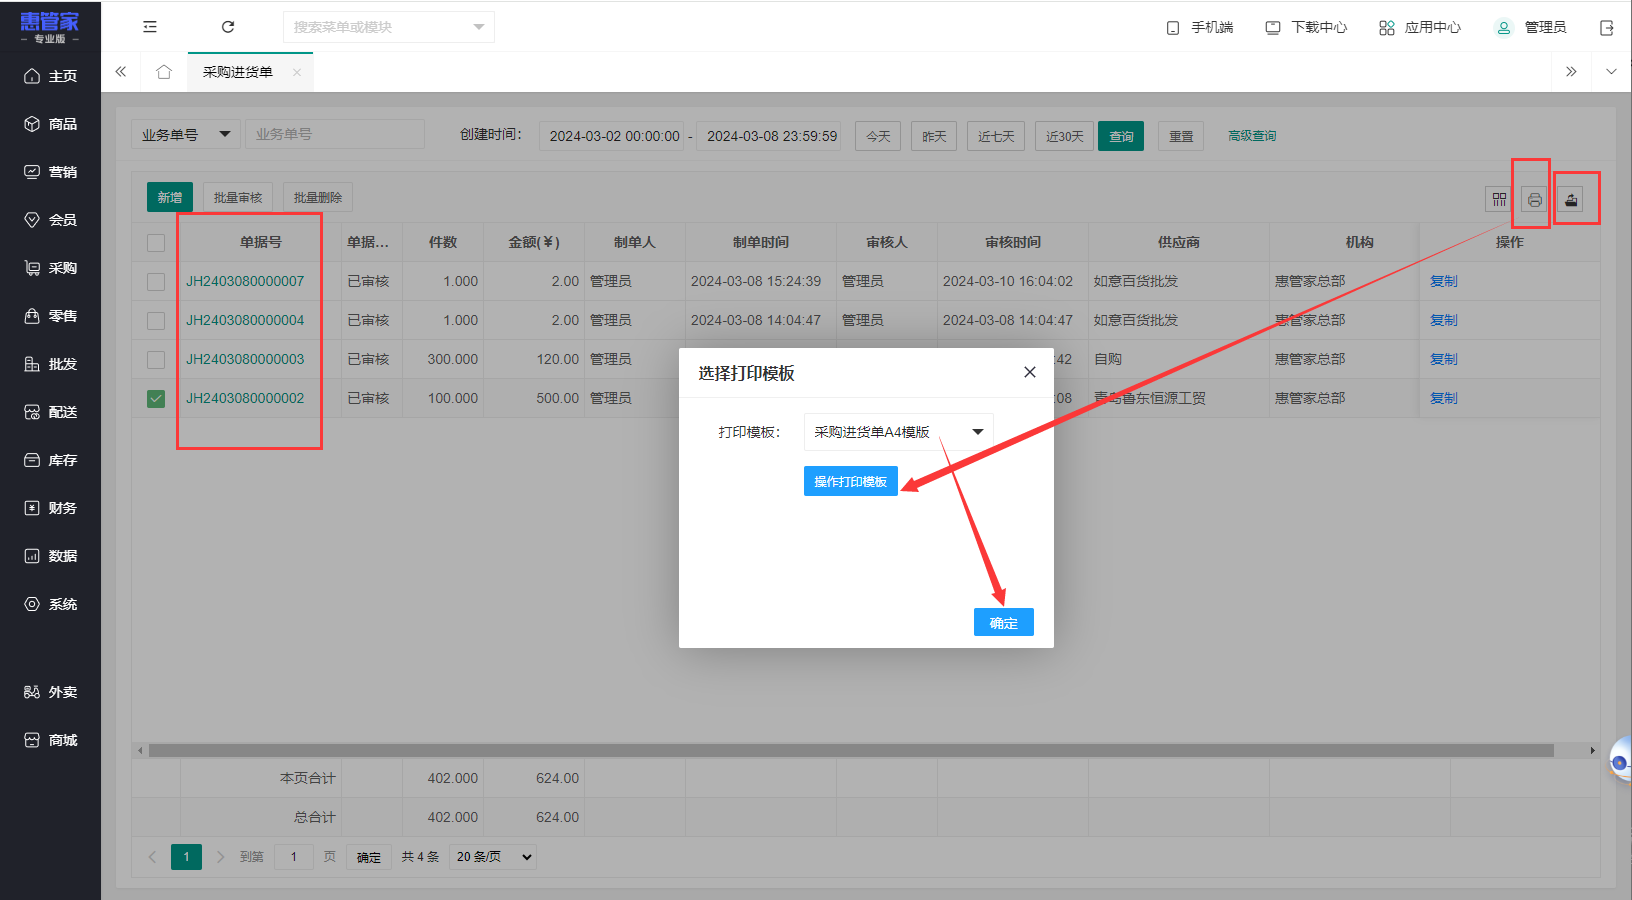The height and width of the screenshot is (900, 1632).
Task: Go to the home tab icon
Action: click(164, 72)
